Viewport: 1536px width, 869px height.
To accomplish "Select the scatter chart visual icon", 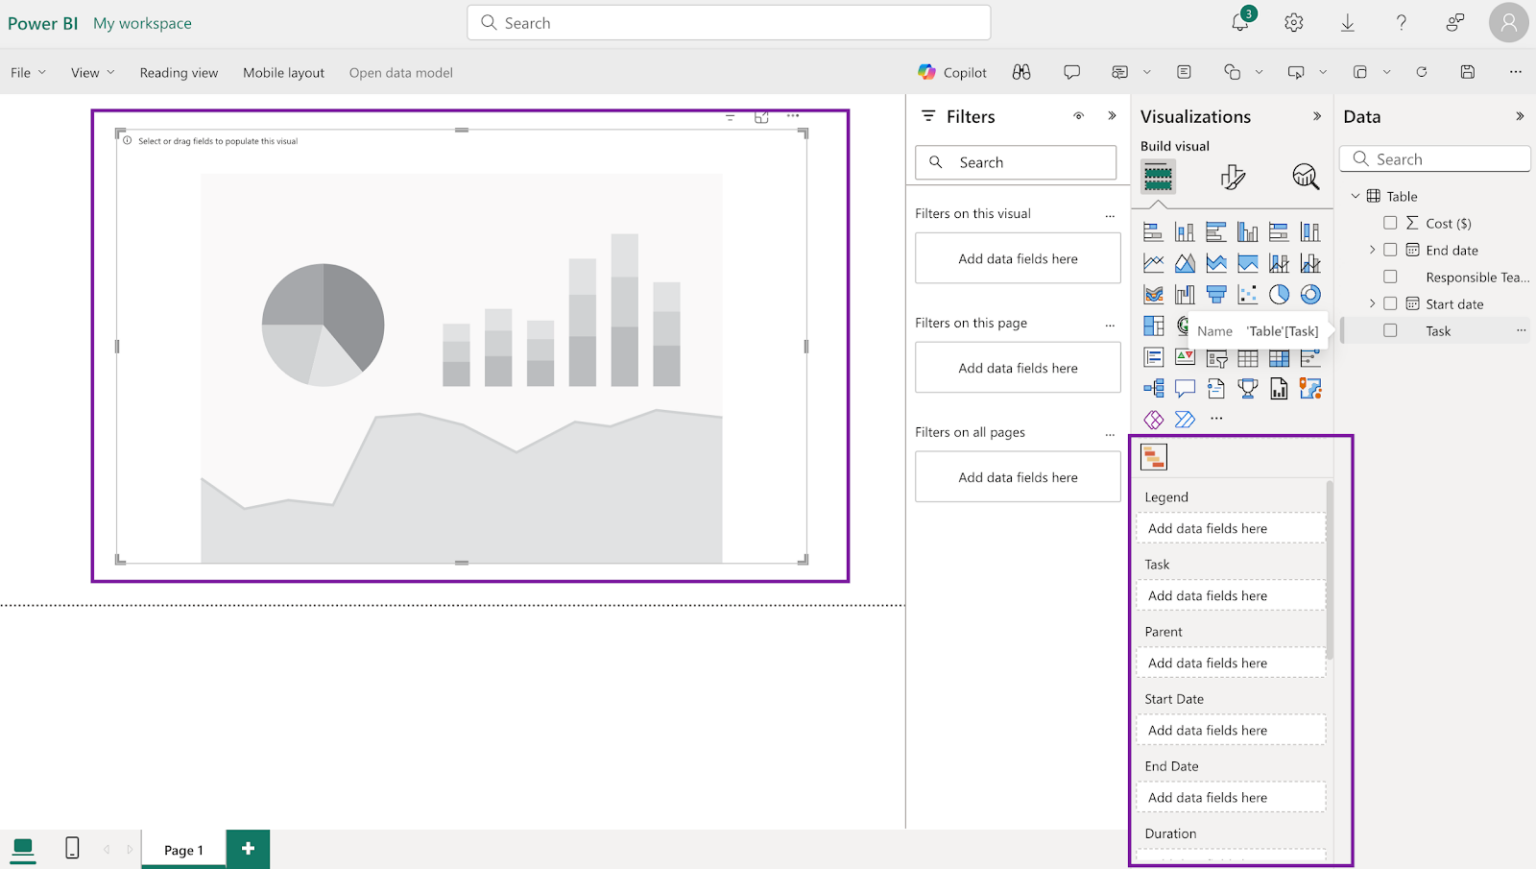I will point(1247,294).
